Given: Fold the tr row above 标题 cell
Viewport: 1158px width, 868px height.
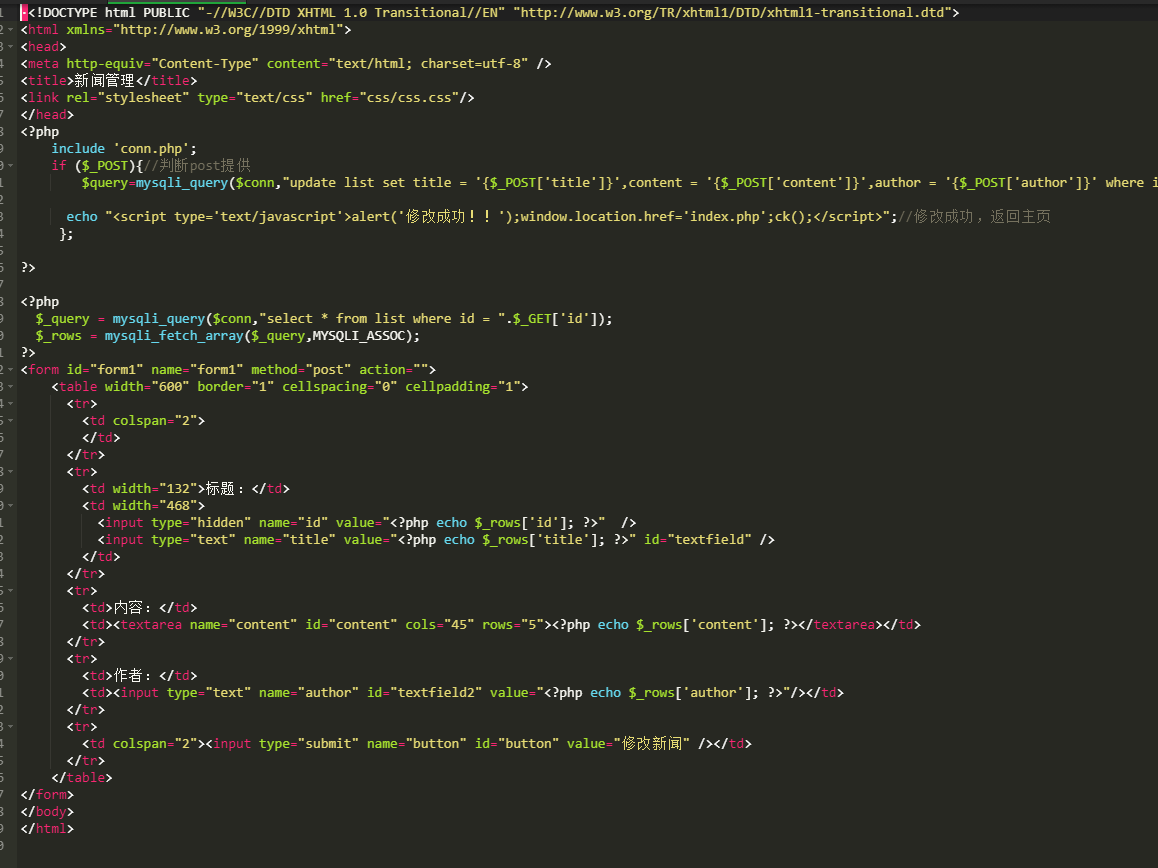Looking at the screenshot, I should tap(10, 472).
